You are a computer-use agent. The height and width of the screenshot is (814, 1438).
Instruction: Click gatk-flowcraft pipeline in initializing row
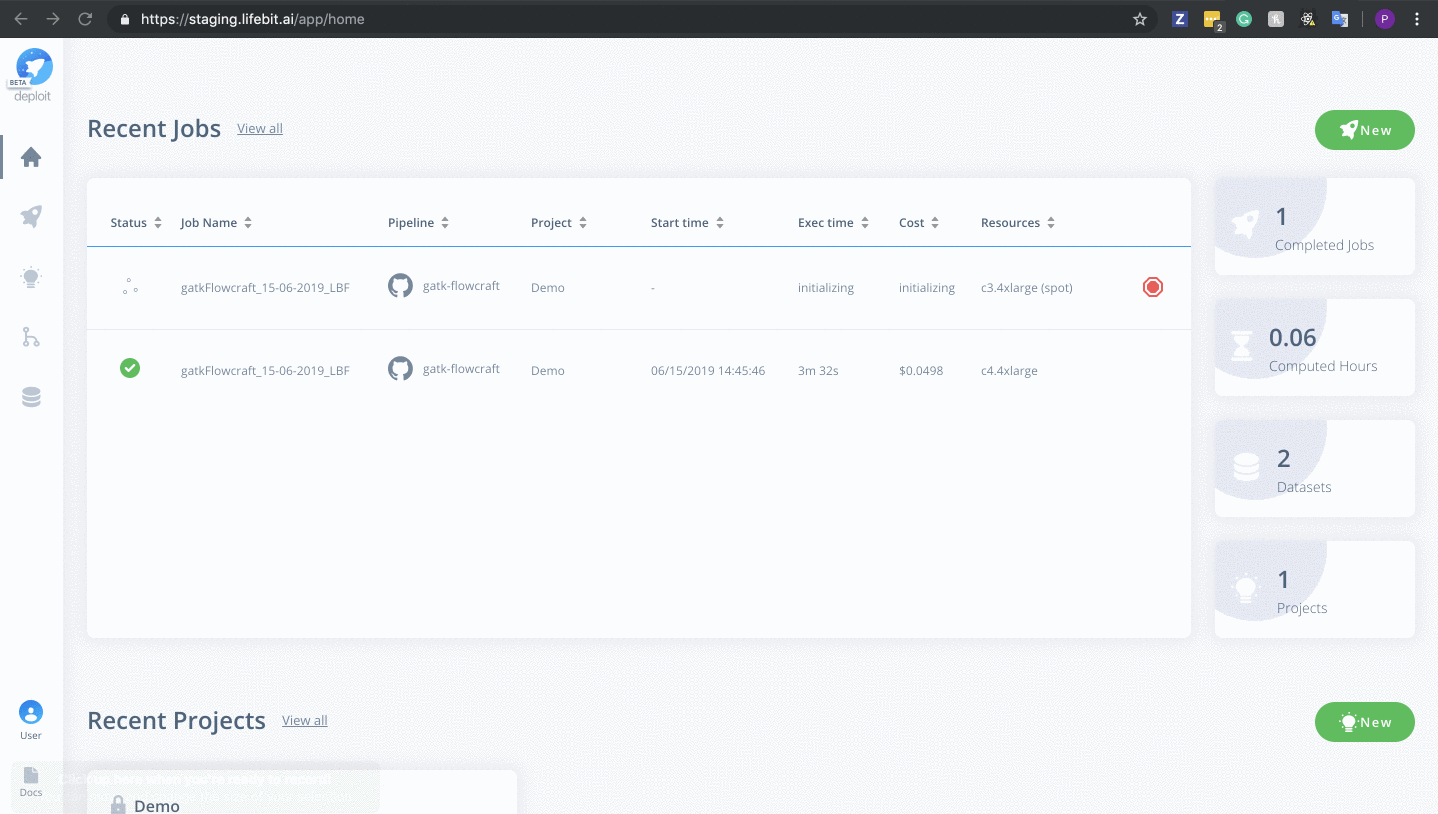click(461, 286)
